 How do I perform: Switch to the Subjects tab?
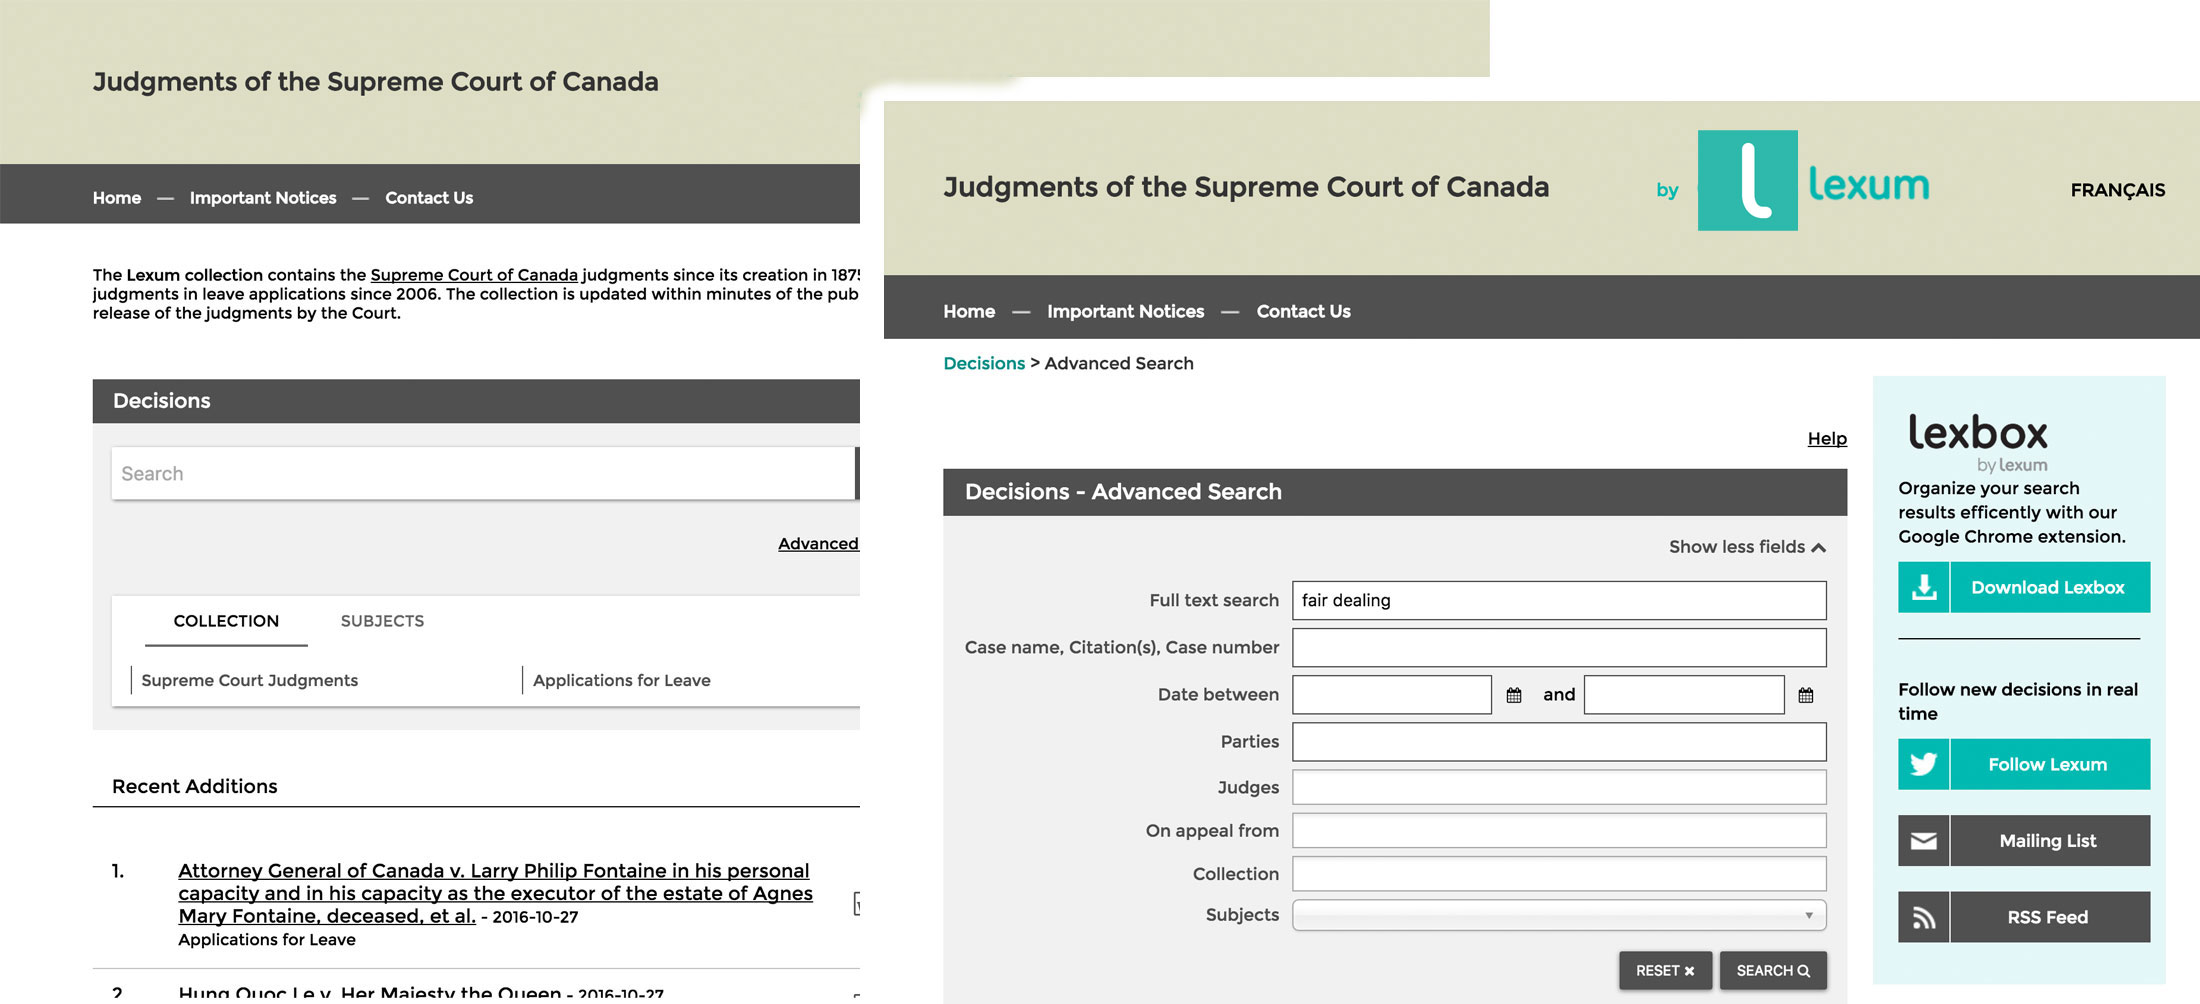click(382, 621)
